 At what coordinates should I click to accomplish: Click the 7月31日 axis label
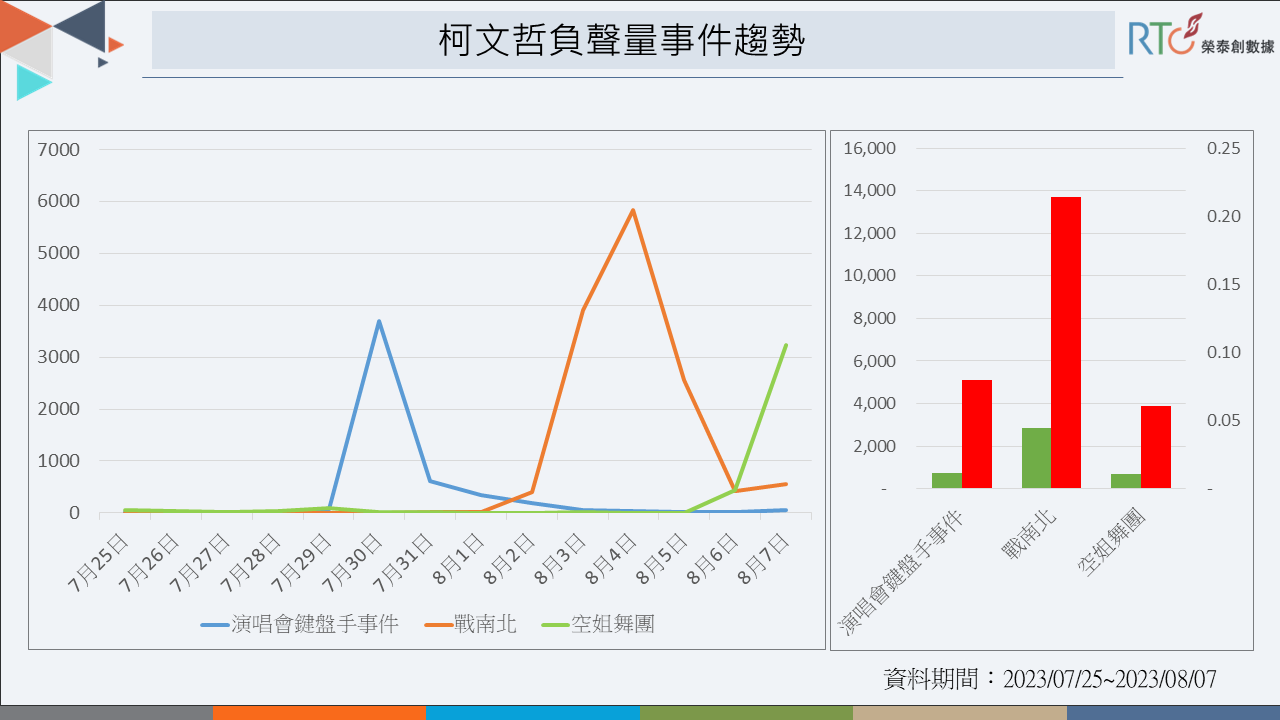pos(404,563)
